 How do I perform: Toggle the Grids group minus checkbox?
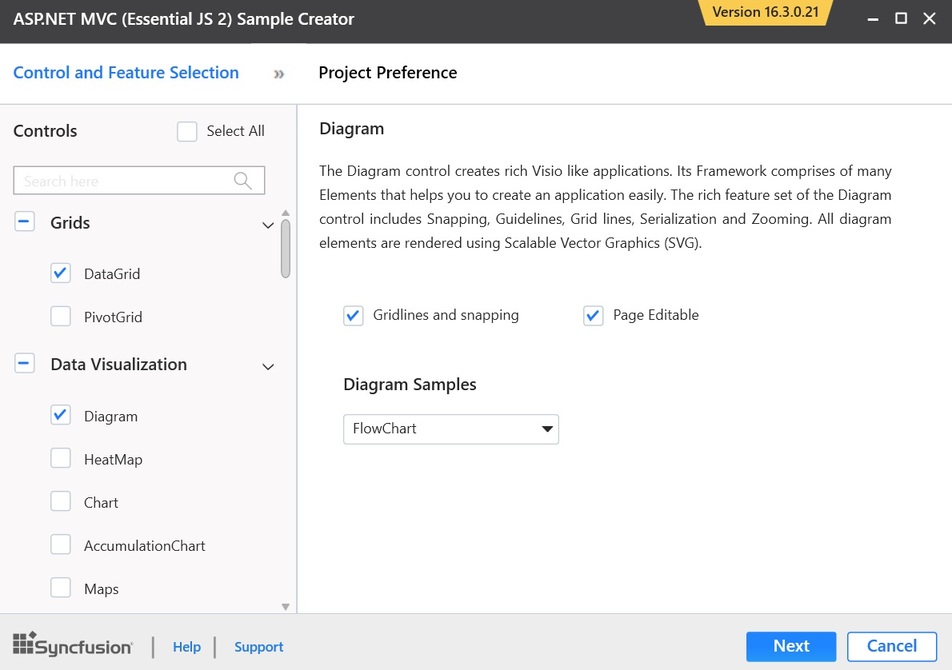(x=24, y=223)
